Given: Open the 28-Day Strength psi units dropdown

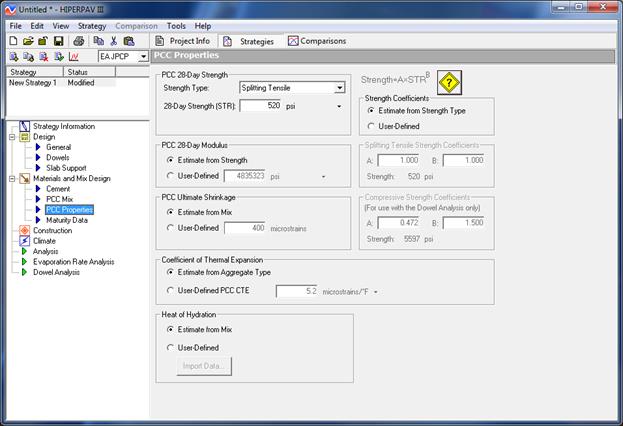Looking at the screenshot, I should [339, 106].
